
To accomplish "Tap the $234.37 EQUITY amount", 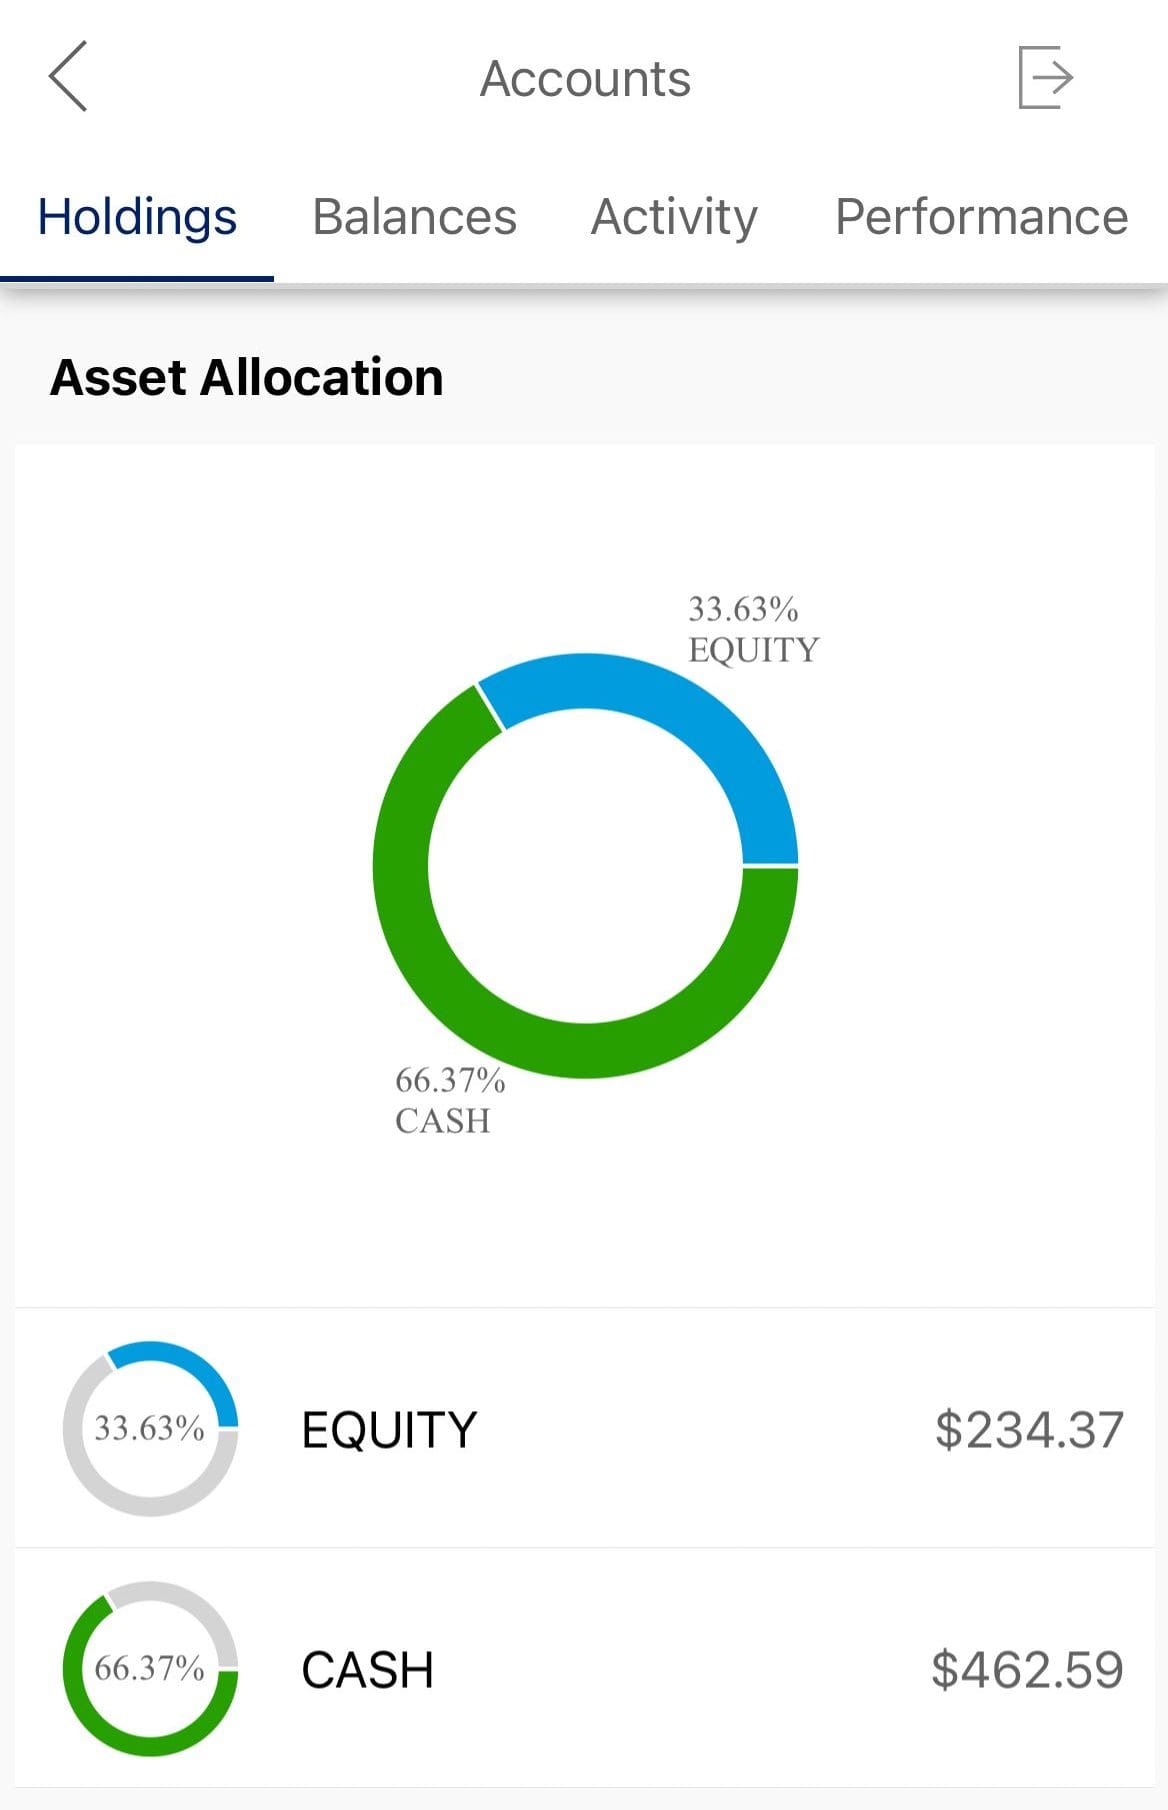I will click(x=1031, y=1429).
